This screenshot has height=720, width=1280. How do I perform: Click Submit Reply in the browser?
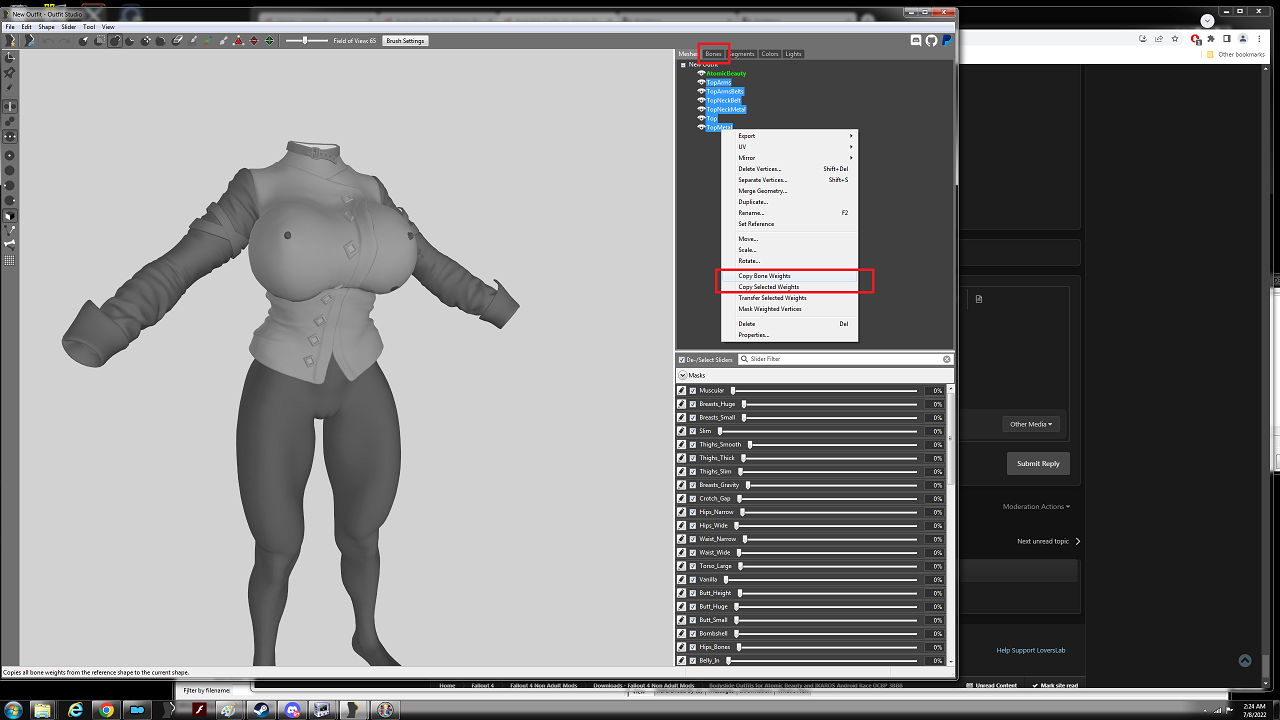(1038, 464)
